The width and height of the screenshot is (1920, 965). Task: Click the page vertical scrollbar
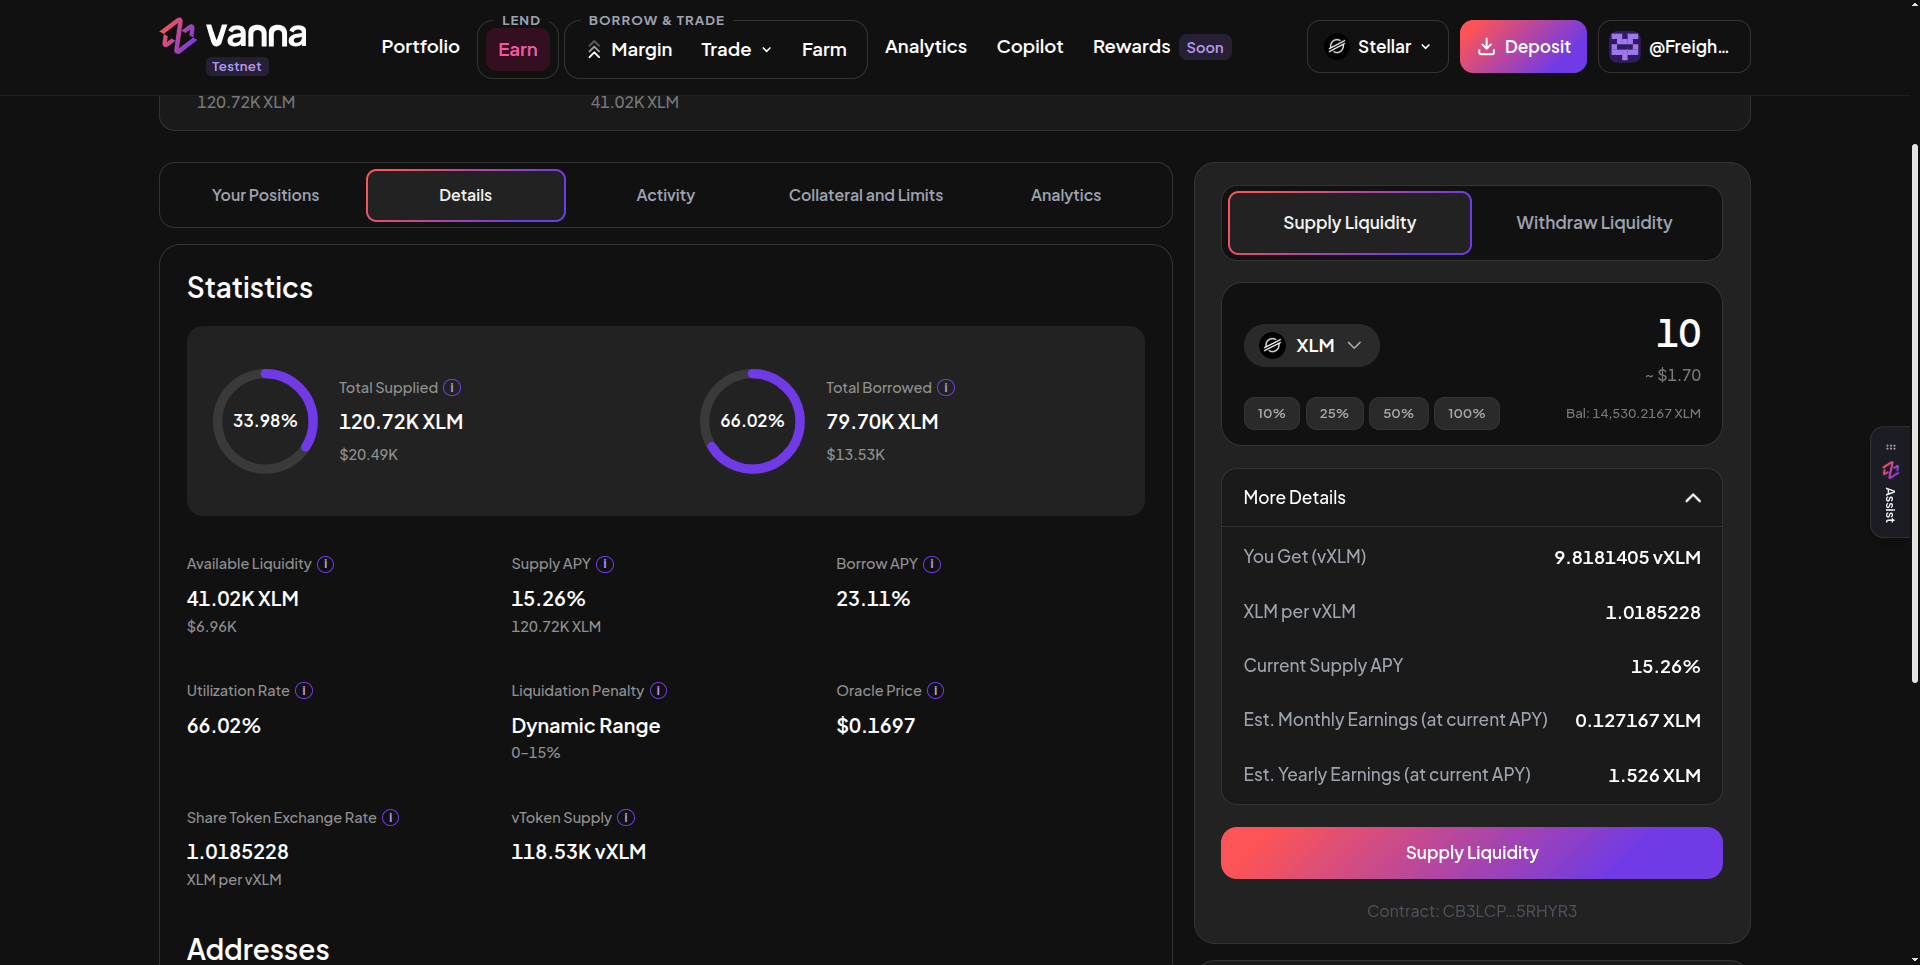(1914, 414)
